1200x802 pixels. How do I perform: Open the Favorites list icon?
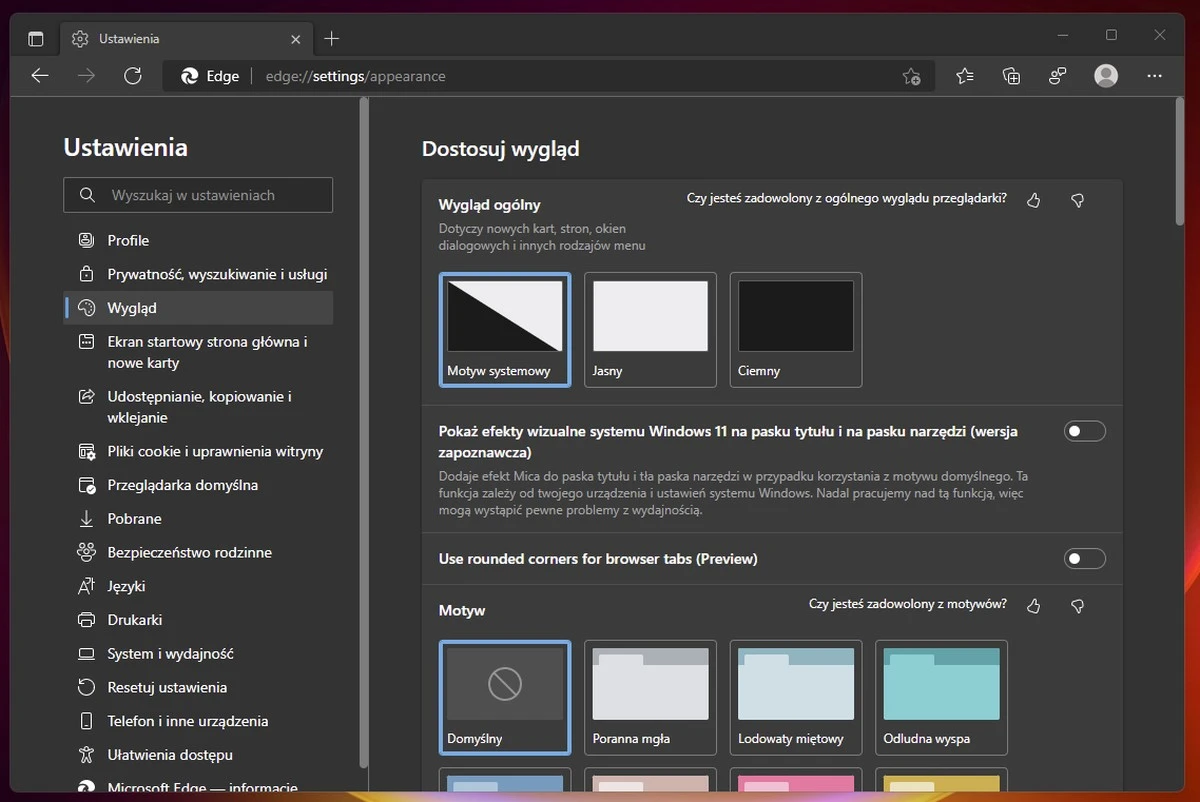pyautogui.click(x=964, y=76)
